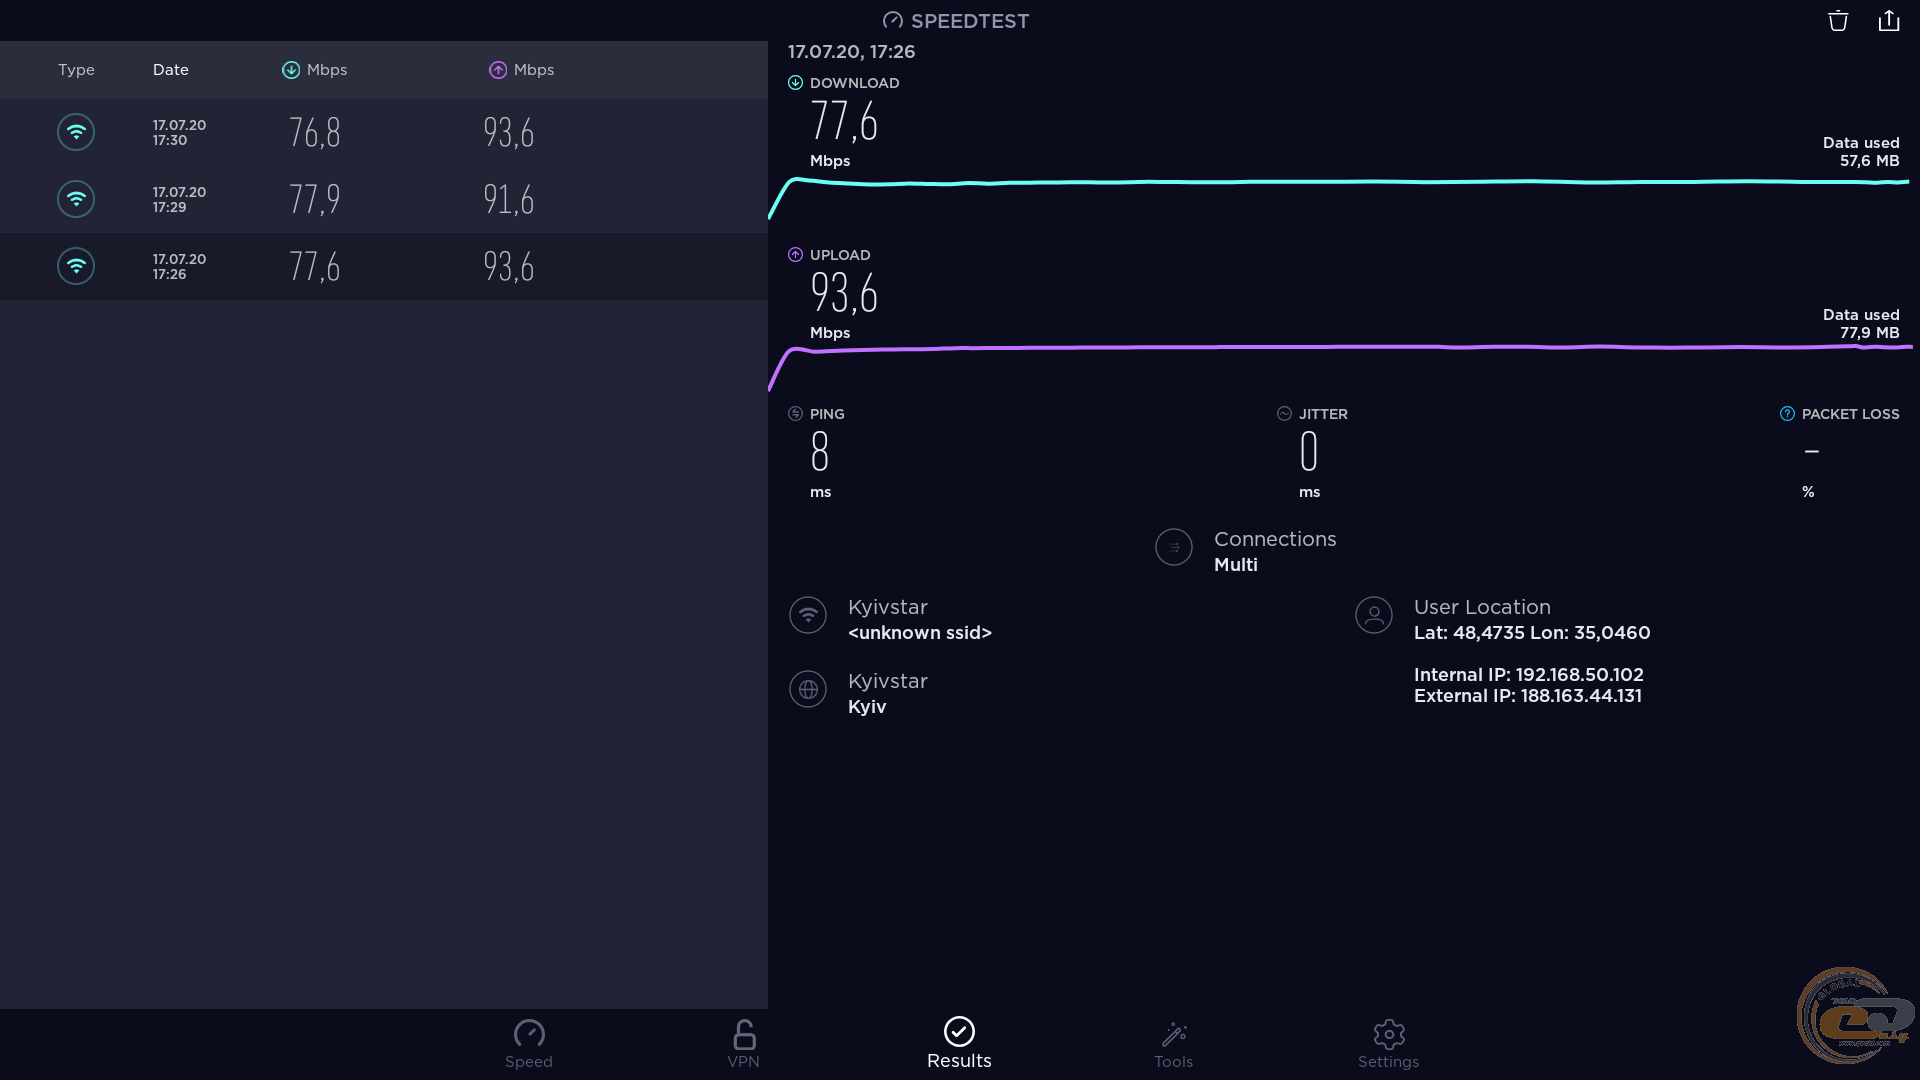The image size is (1920, 1080).
Task: Click the Kyivstar Wi-Fi network icon
Action: coord(808,615)
